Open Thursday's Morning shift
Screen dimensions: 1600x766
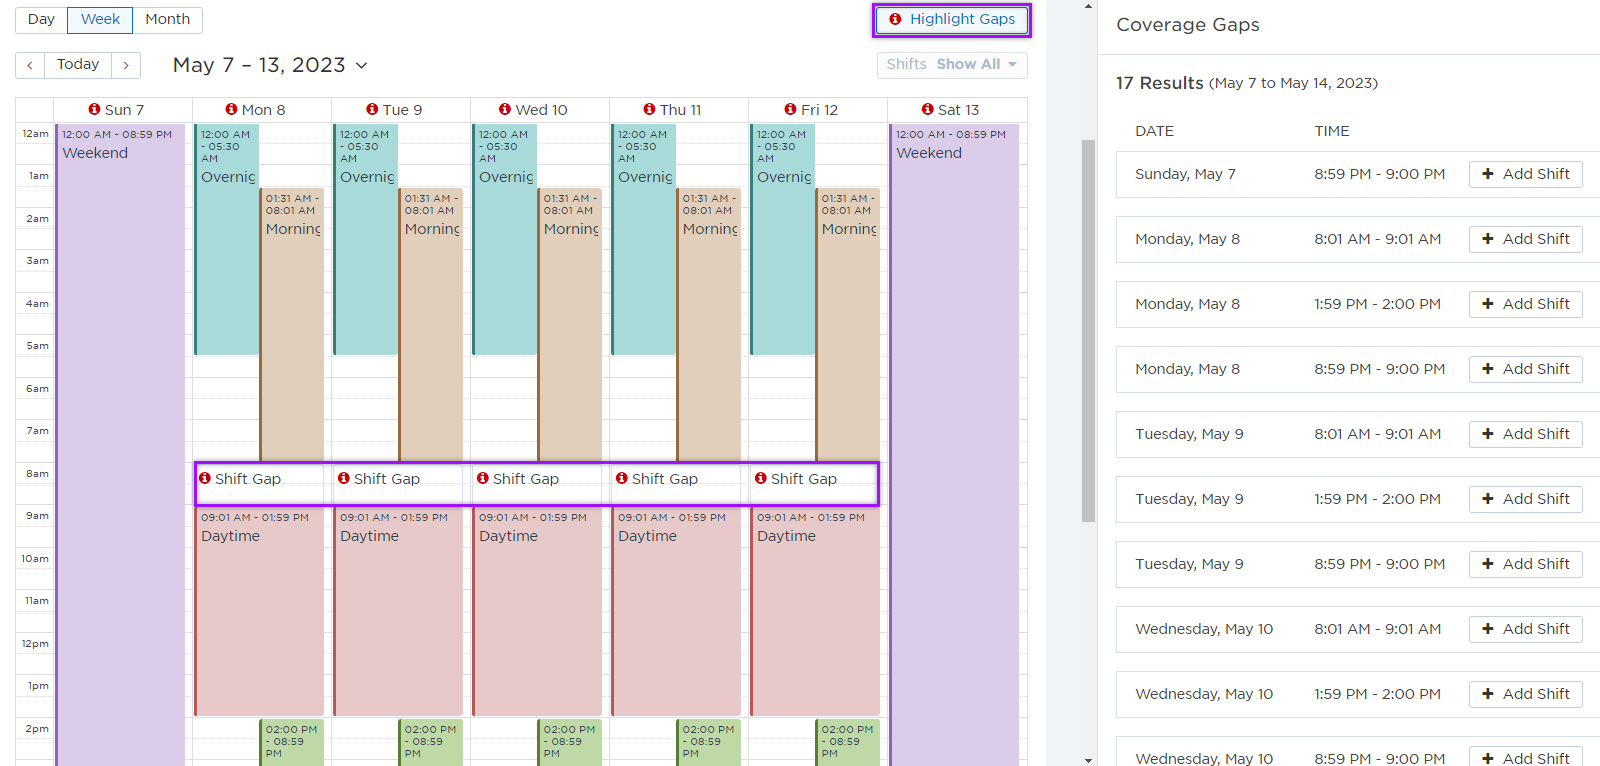pos(709,325)
